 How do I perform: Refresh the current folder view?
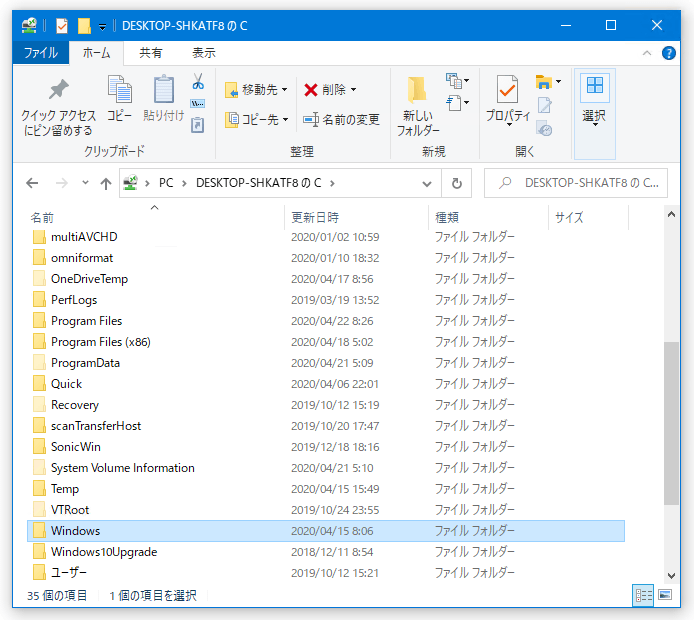tap(456, 183)
